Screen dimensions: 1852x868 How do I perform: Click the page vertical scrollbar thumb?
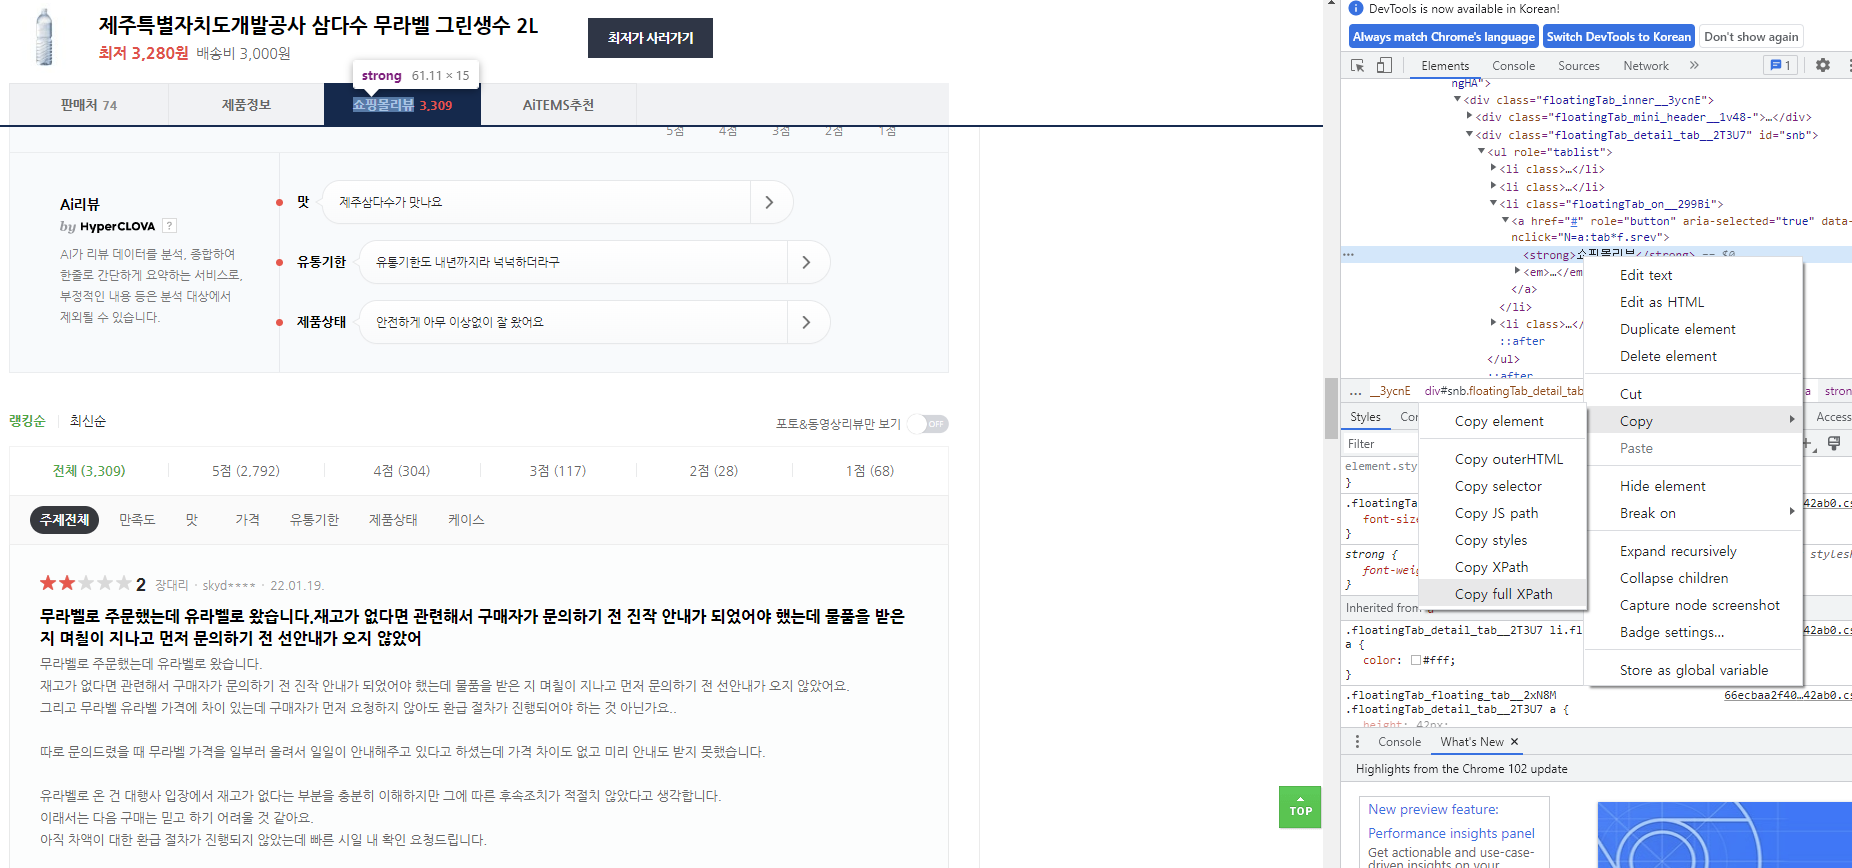click(1331, 408)
